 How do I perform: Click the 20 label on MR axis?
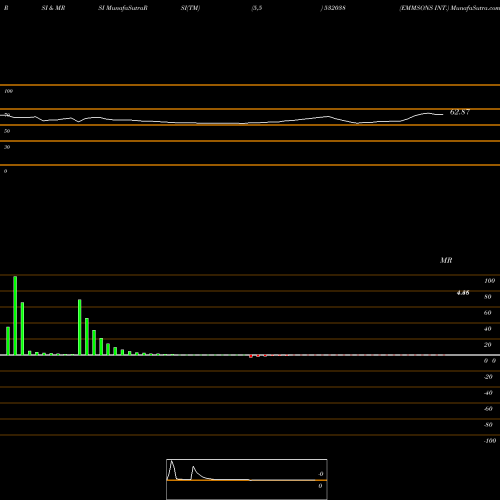(x=488, y=345)
